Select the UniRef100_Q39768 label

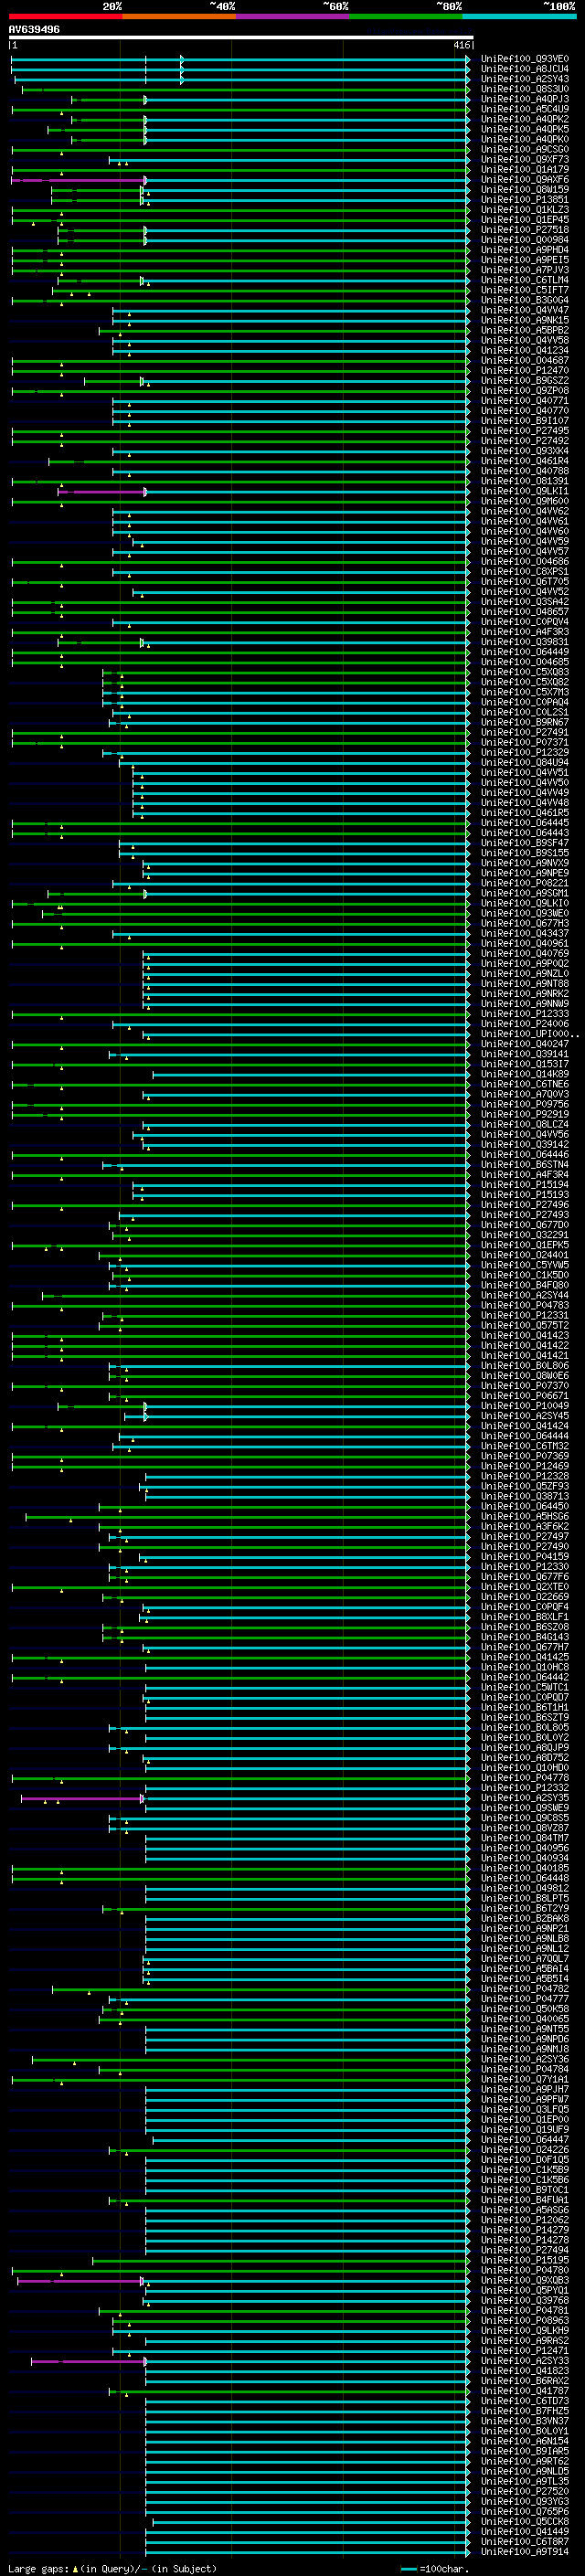point(525,2300)
